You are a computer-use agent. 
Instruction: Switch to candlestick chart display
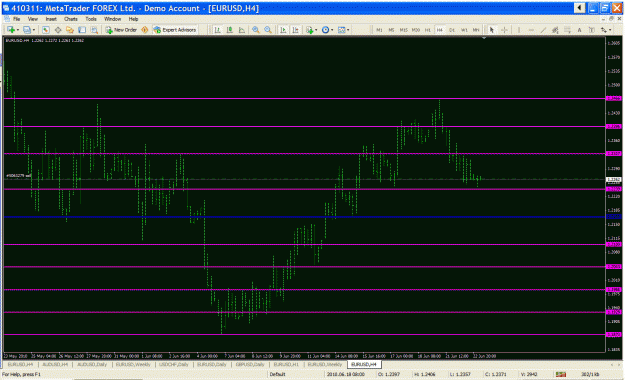pyautogui.click(x=230, y=30)
